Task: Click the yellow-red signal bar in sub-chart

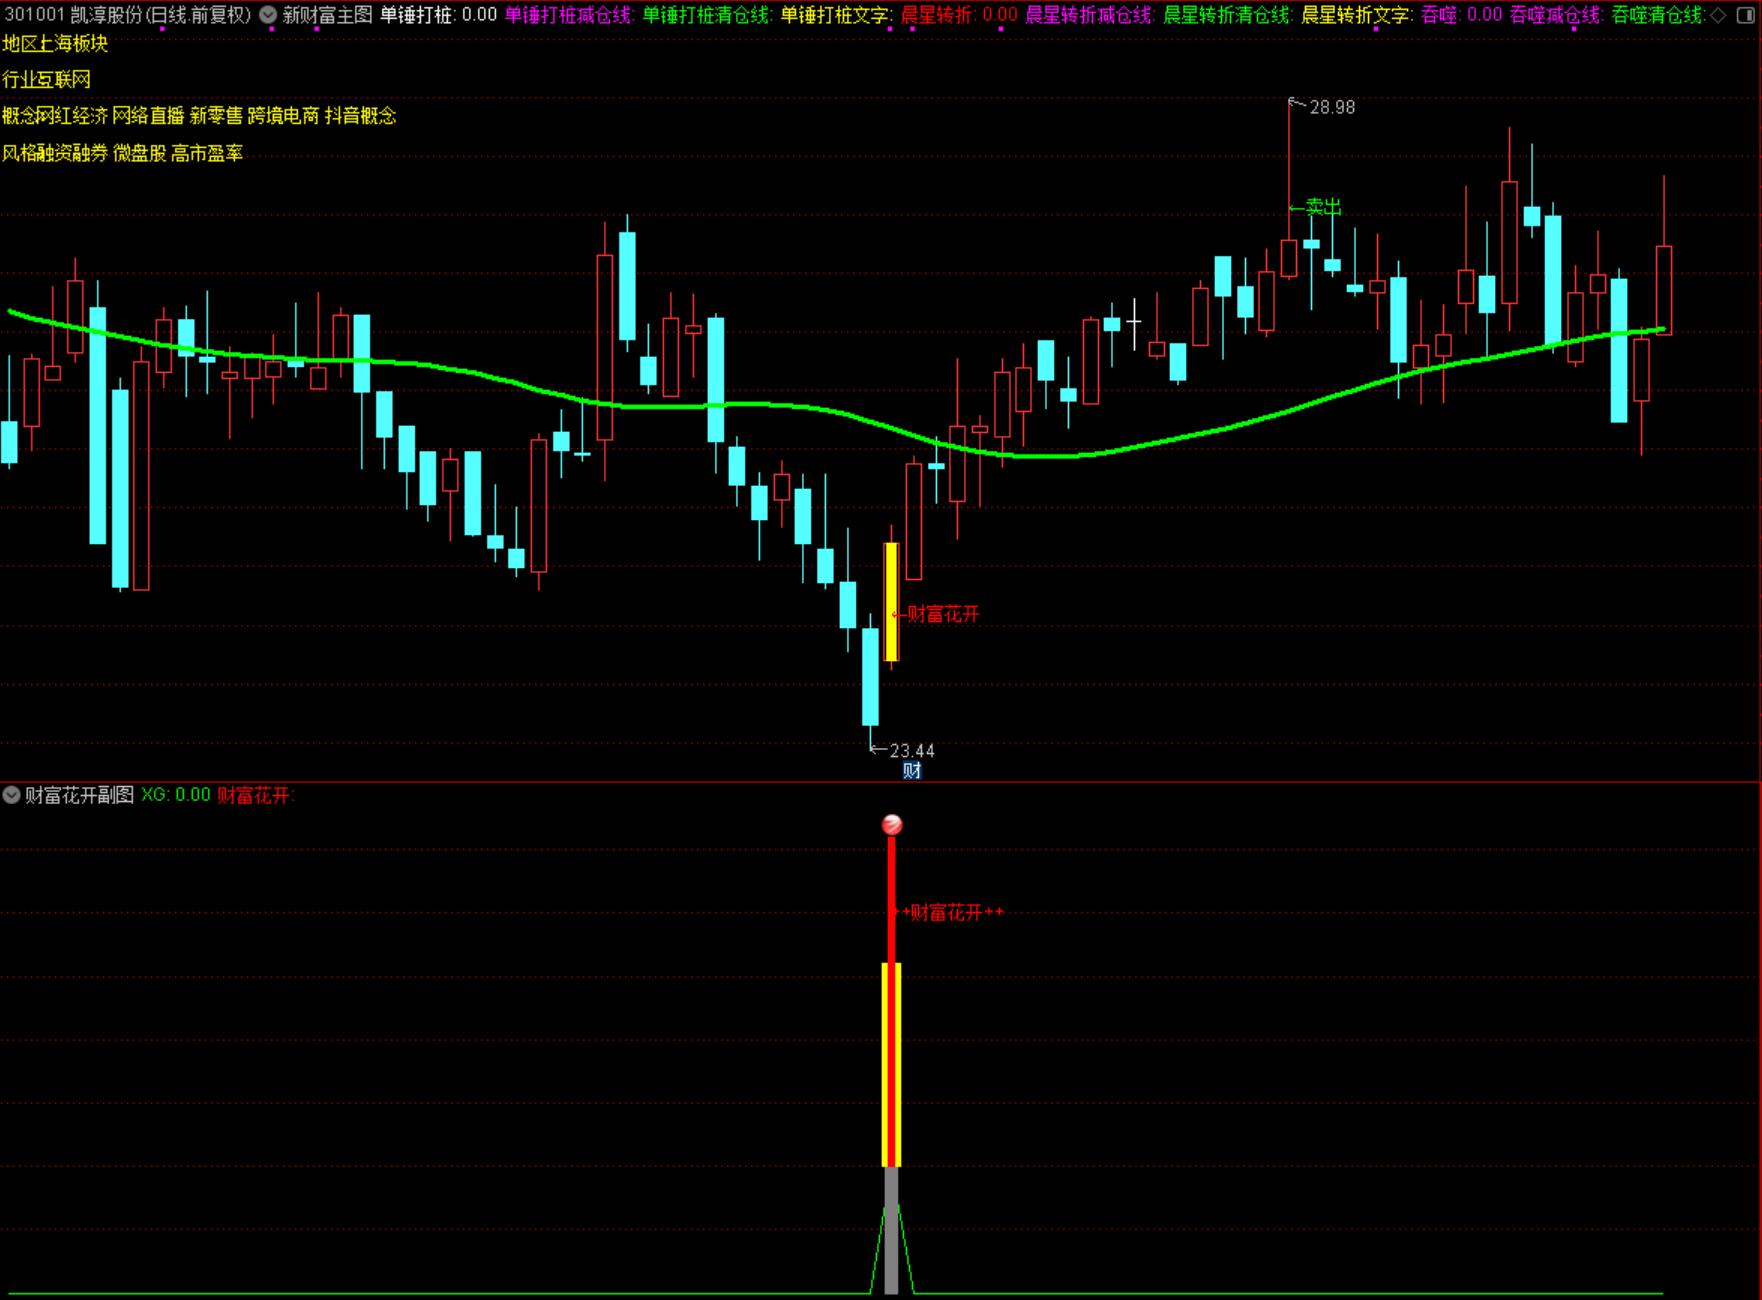Action: 891,1064
